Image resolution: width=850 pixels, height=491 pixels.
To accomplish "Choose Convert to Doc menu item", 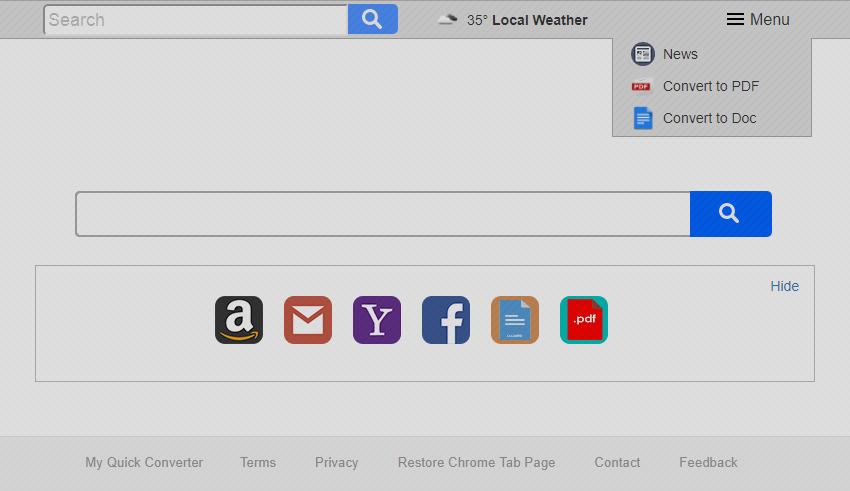I will [x=709, y=118].
